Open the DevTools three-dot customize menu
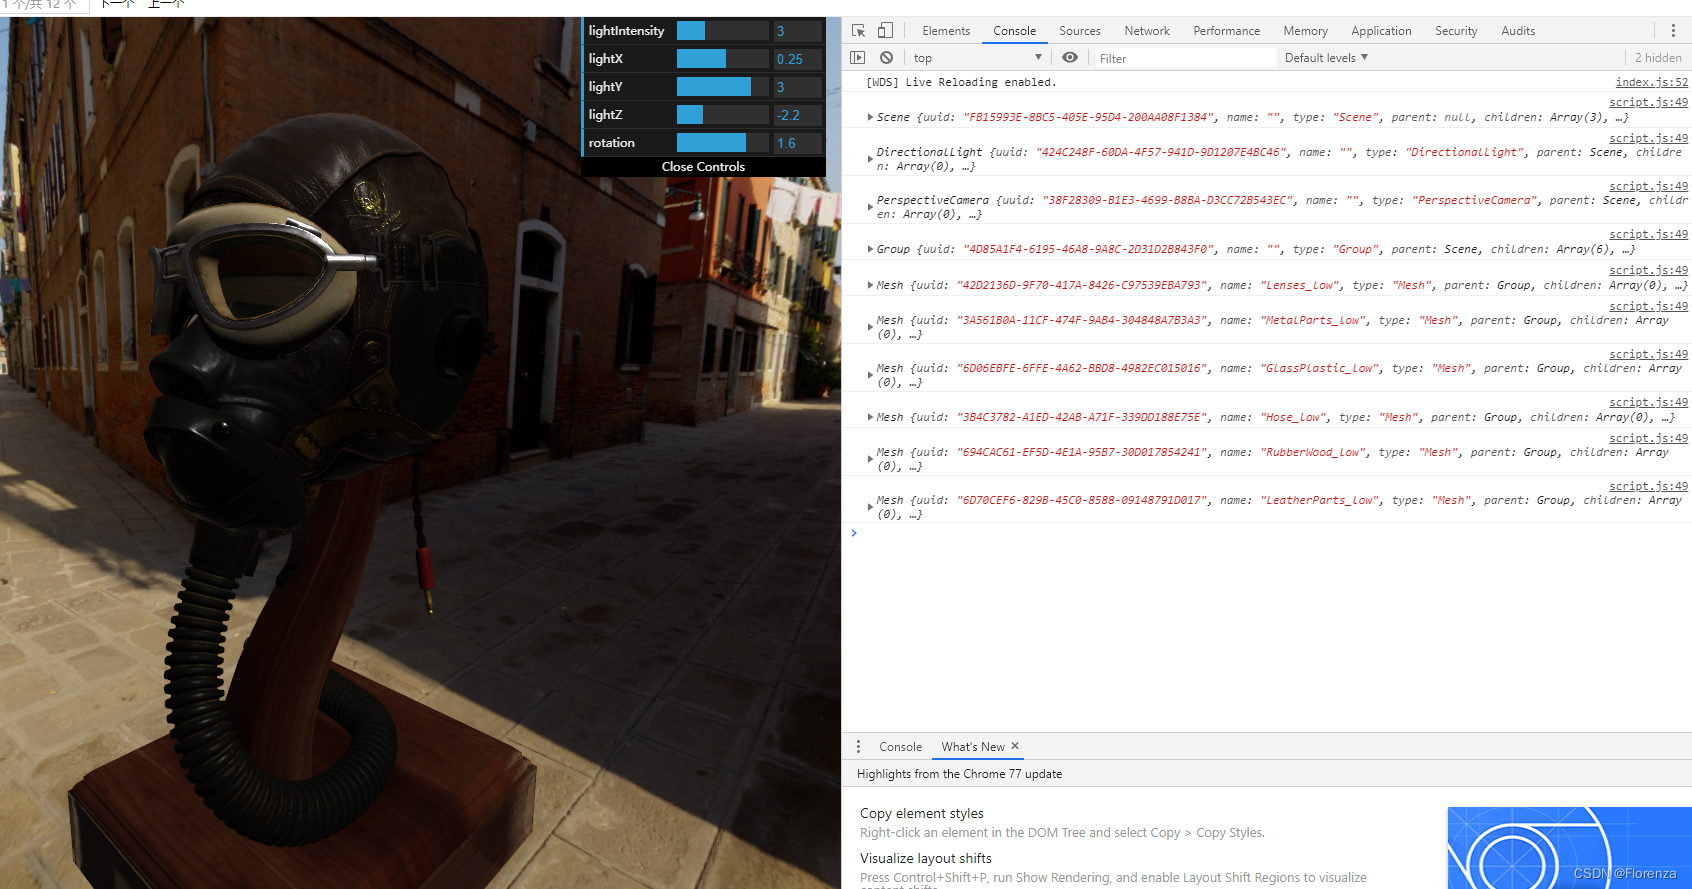This screenshot has width=1692, height=889. click(x=1673, y=31)
